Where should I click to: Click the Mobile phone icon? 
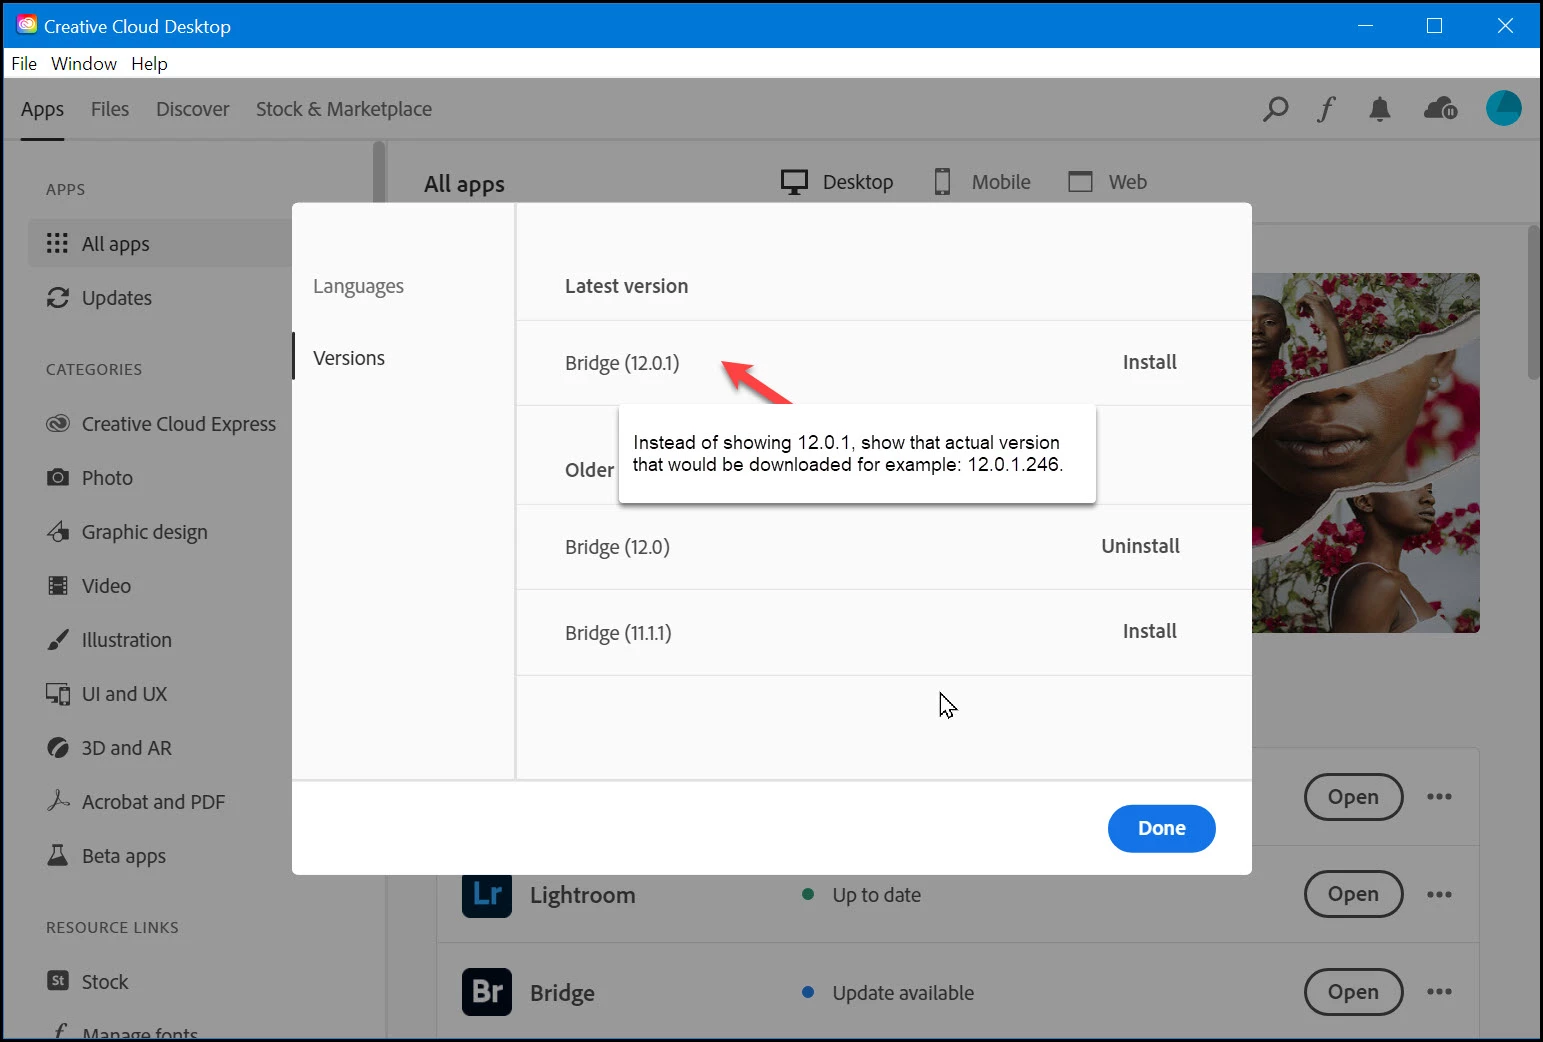pos(942,182)
